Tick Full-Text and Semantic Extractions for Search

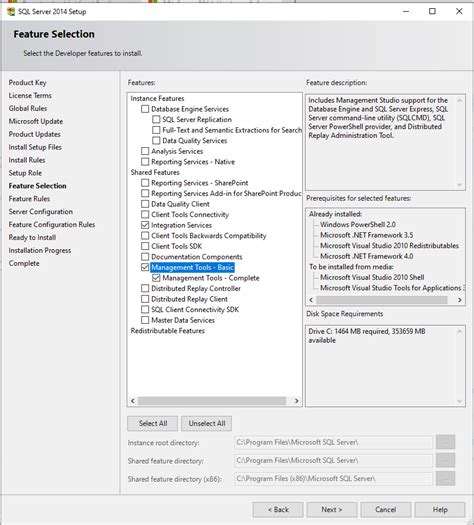pyautogui.click(x=156, y=130)
